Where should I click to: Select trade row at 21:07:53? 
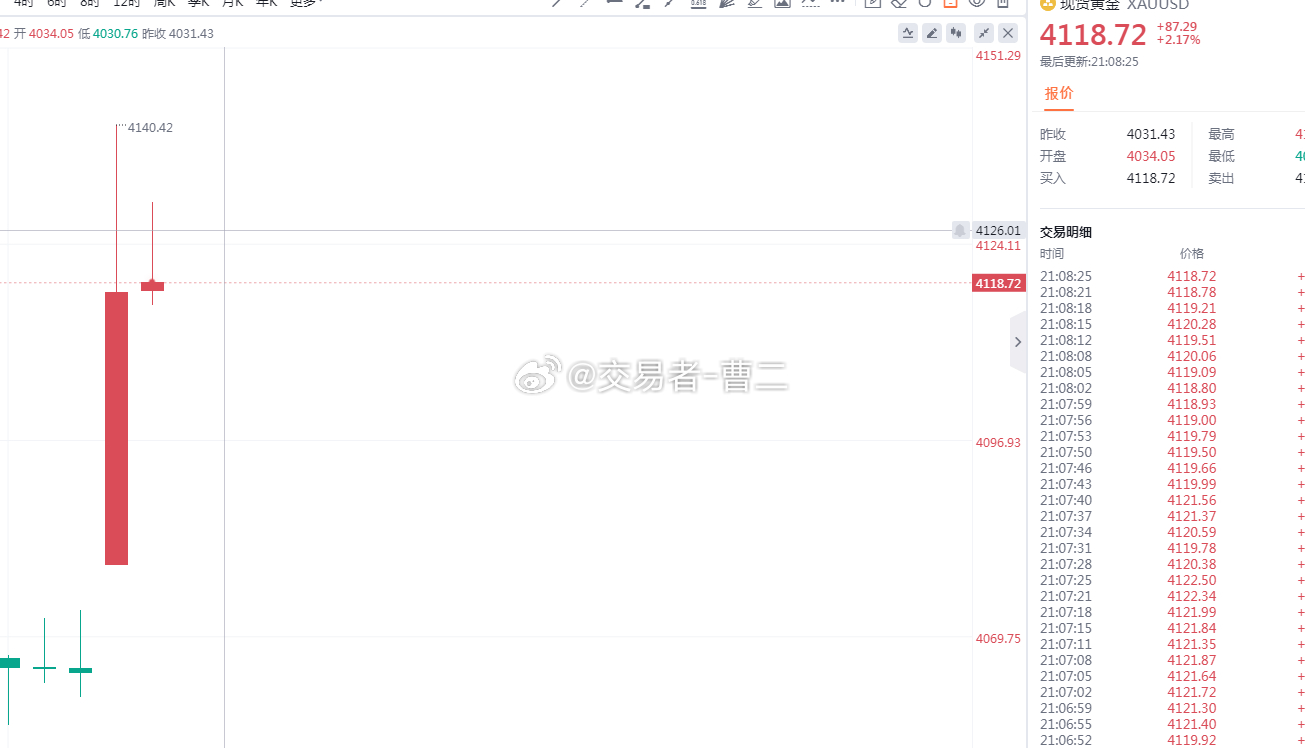pos(1172,436)
